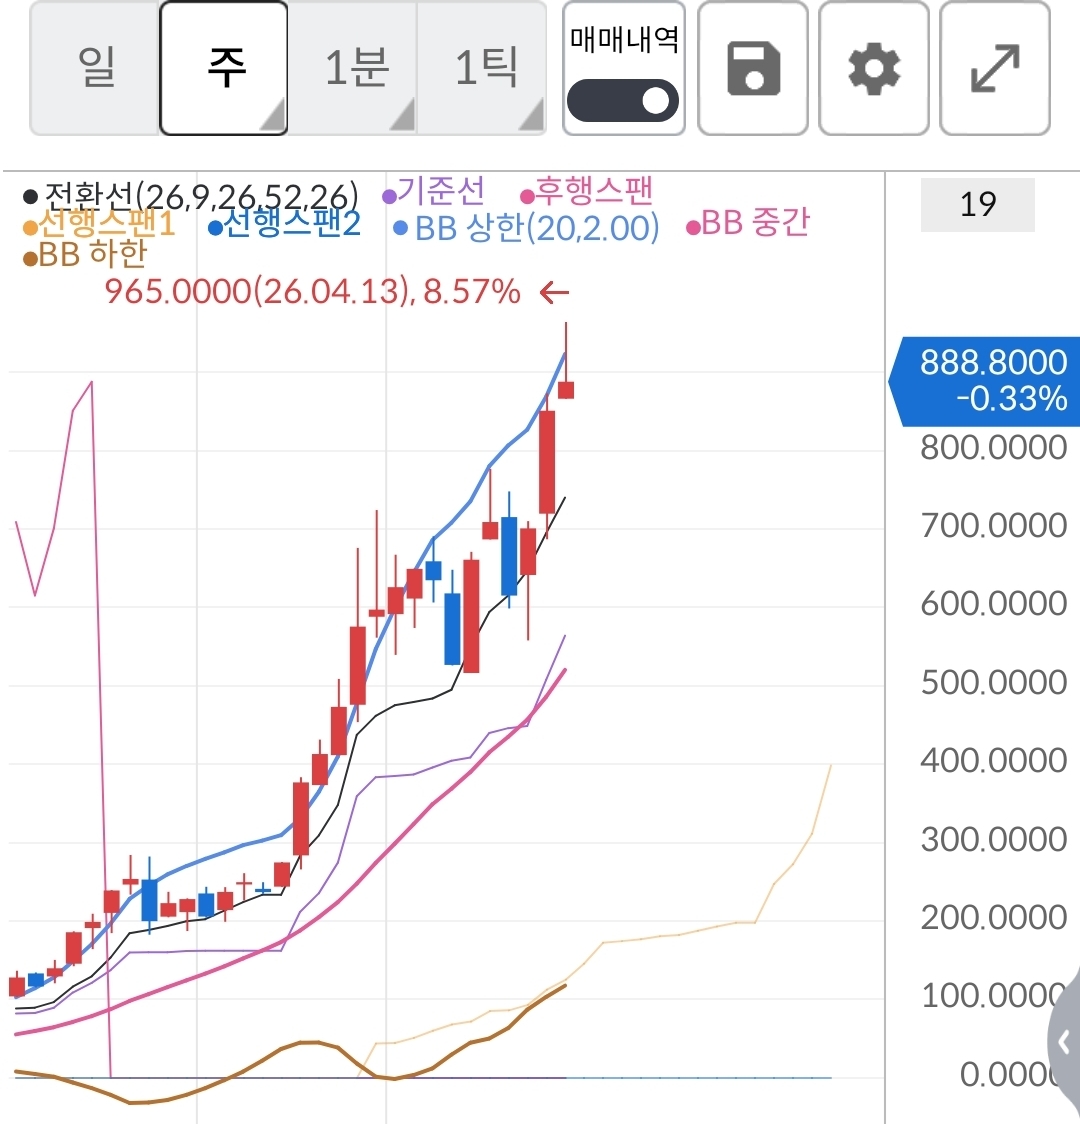This screenshot has width=1080, height=1124.
Task: Click the black dot next to 전환선
Action: point(30,196)
